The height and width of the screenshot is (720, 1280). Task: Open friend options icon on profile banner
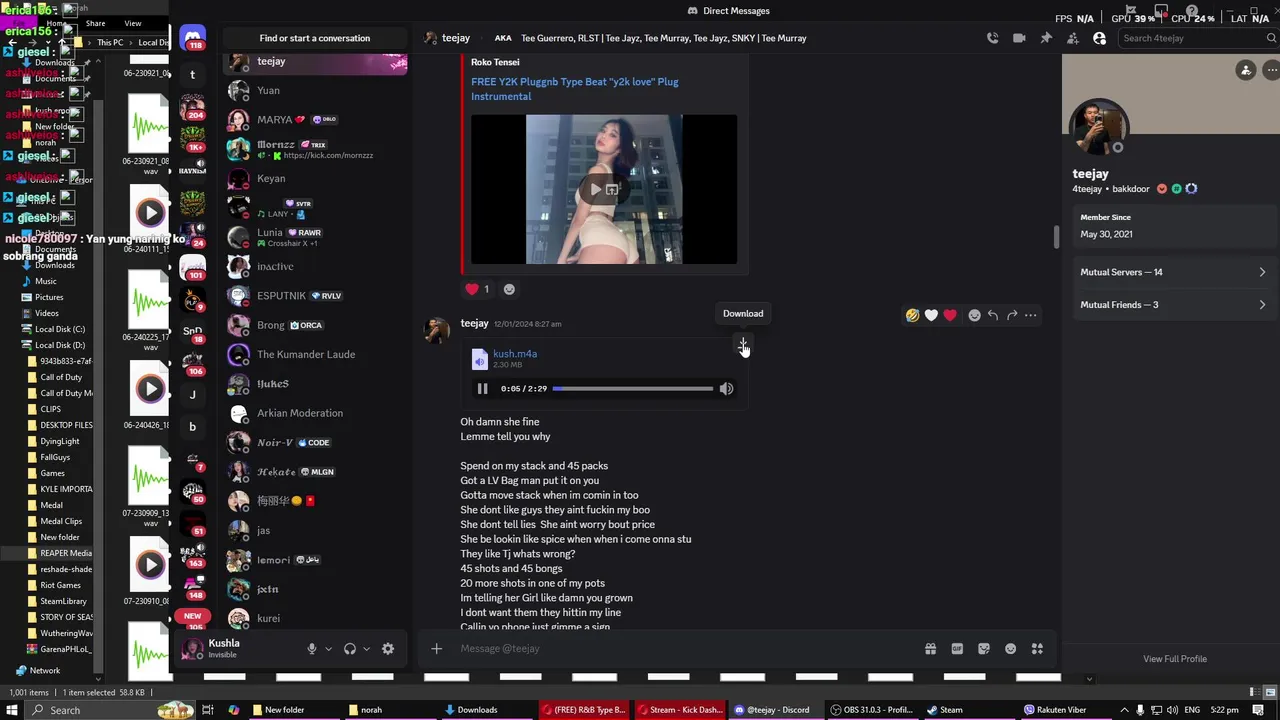click(1245, 70)
